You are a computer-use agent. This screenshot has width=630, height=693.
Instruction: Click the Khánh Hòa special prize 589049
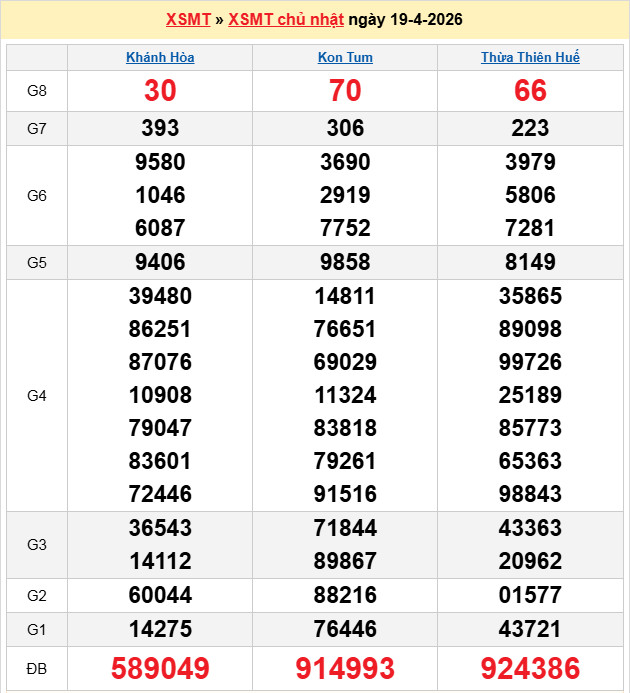coord(160,668)
